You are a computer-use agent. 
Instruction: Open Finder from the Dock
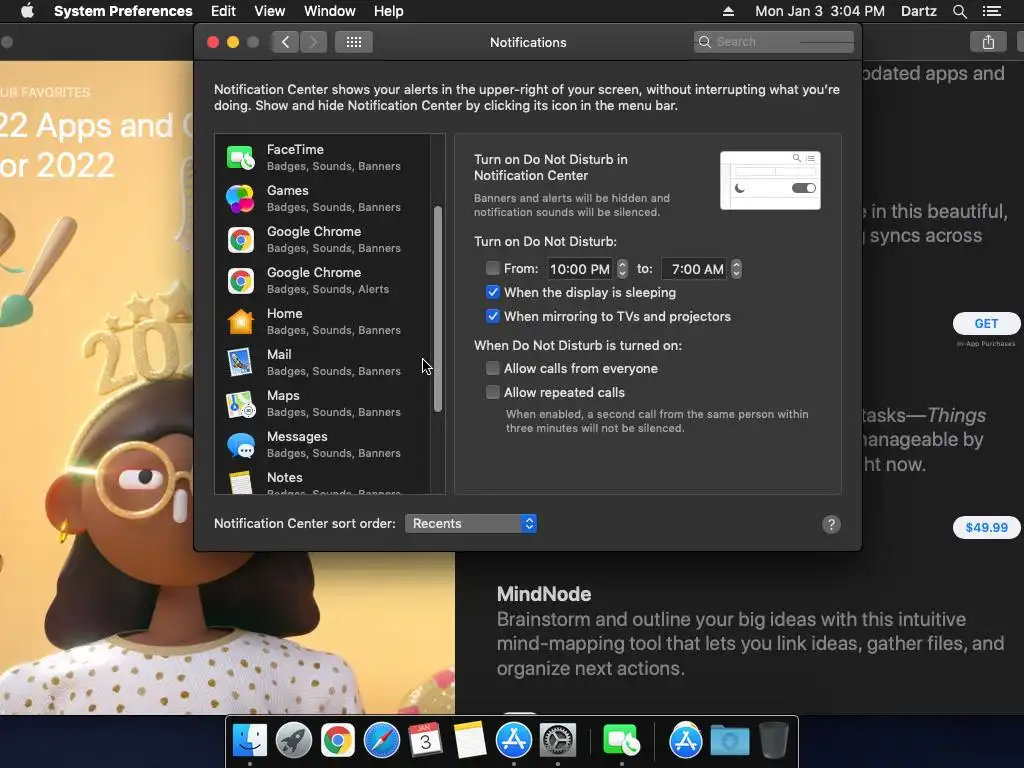coord(250,741)
